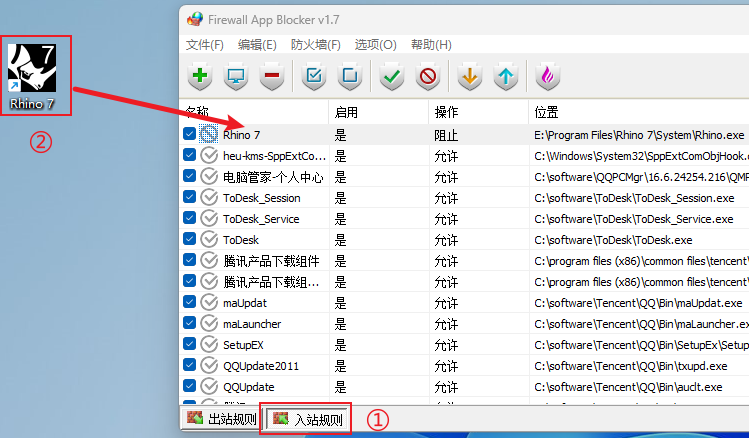Open the 选项(O) menu

(x=375, y=45)
